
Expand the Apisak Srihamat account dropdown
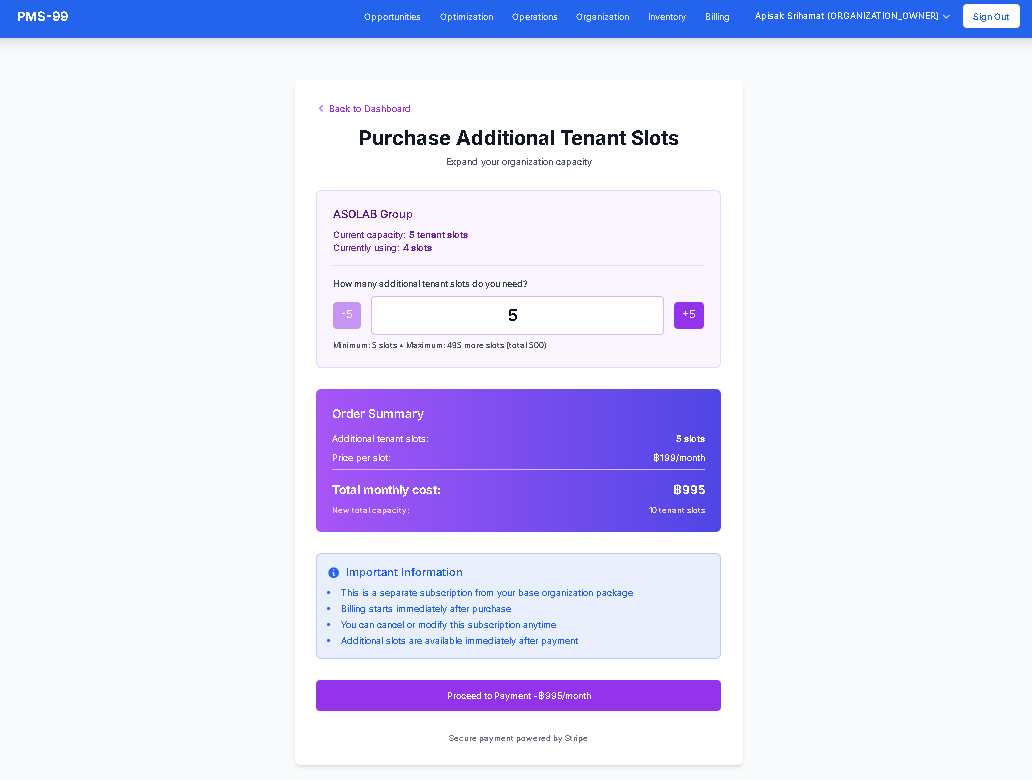coord(845,16)
